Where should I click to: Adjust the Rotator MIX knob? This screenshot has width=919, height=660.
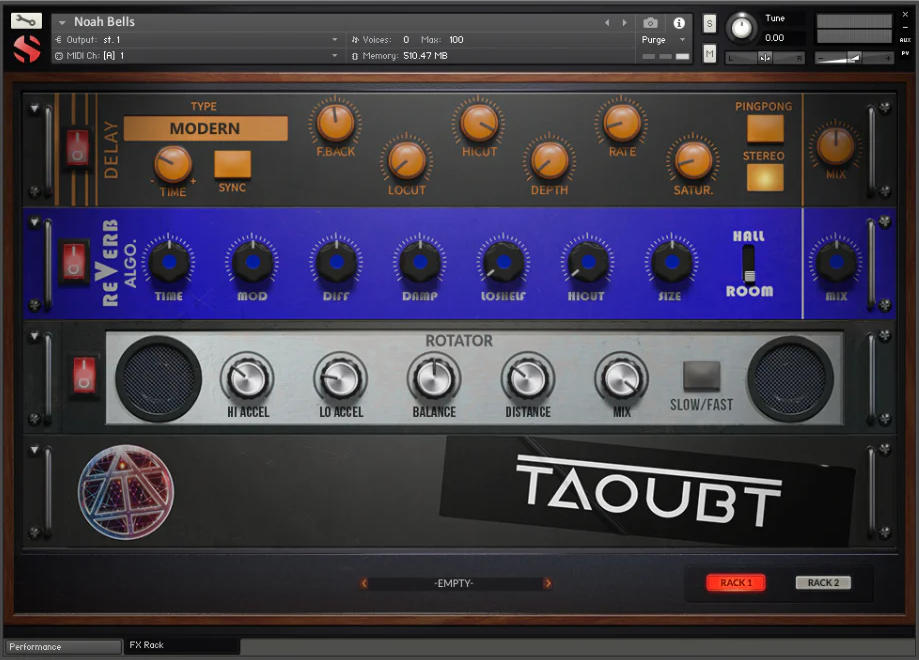point(621,379)
